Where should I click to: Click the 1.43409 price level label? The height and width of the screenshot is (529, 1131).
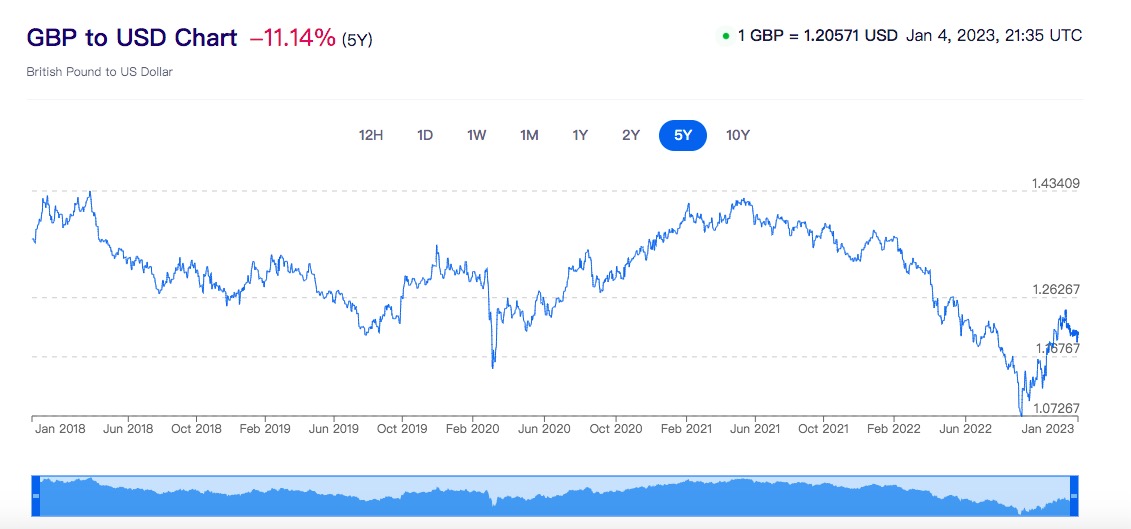click(1055, 184)
